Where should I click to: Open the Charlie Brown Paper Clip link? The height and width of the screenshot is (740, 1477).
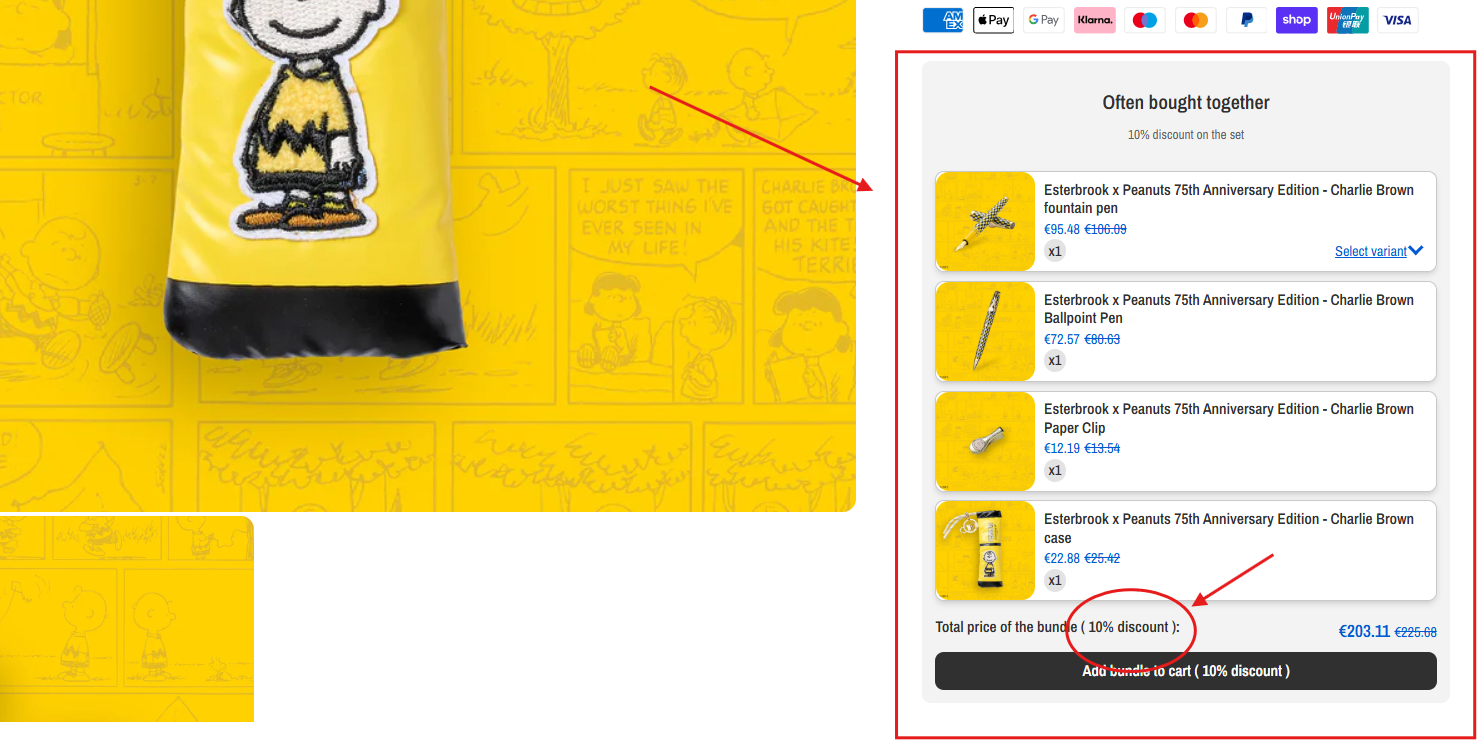1228,418
